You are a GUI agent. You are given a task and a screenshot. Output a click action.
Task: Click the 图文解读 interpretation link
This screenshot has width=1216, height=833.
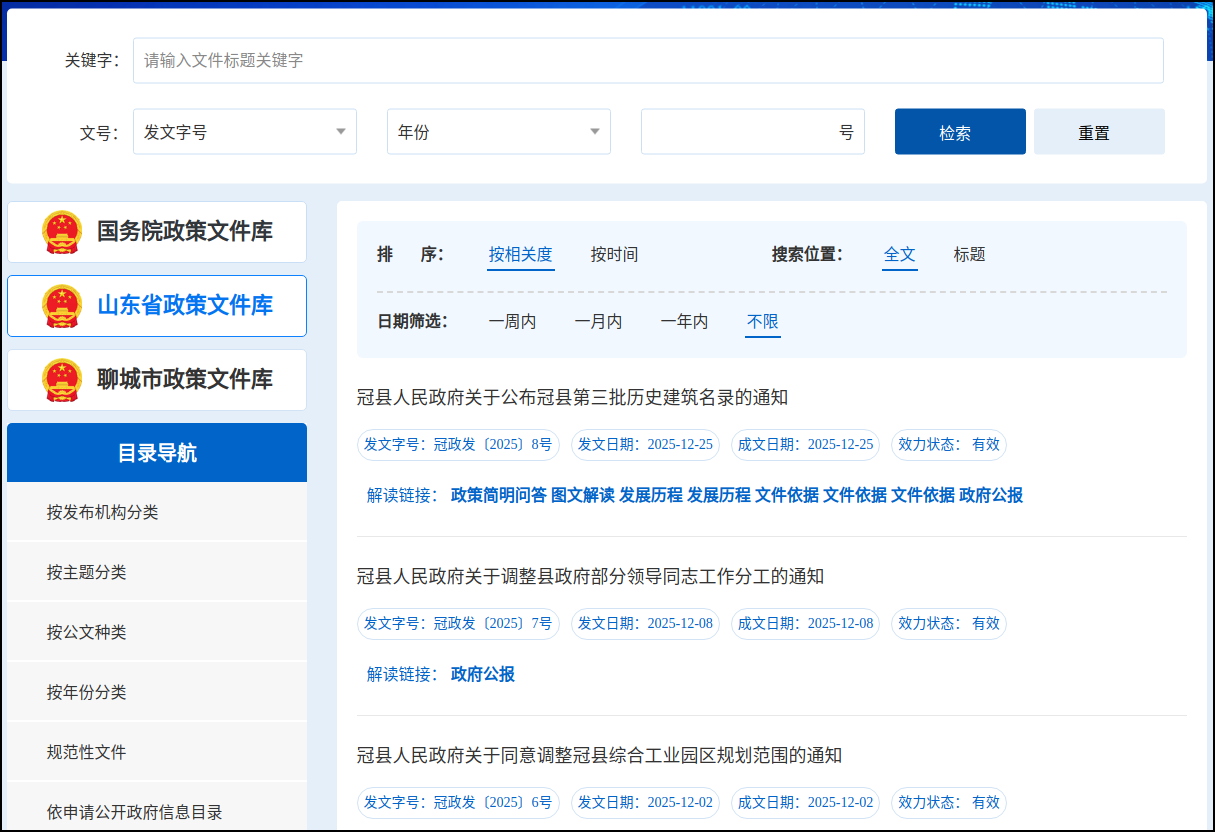click(x=583, y=496)
